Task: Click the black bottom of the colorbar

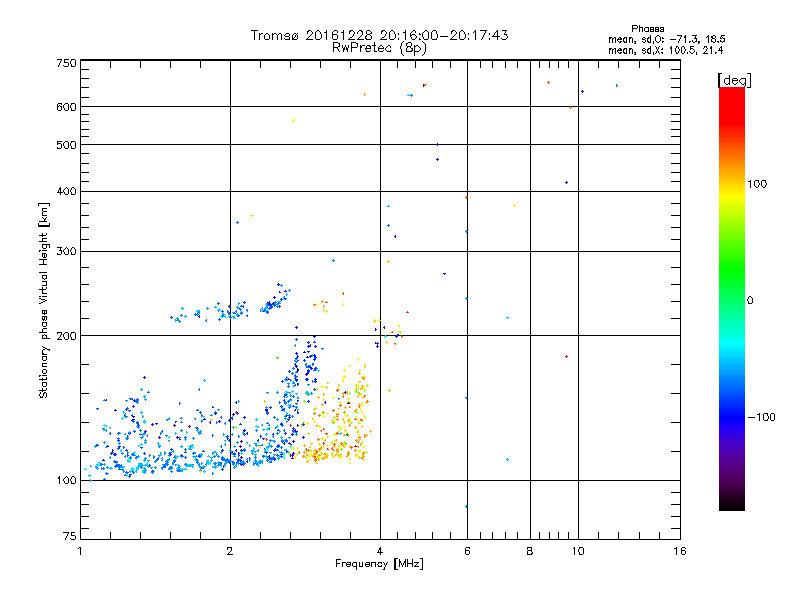Action: coord(732,503)
